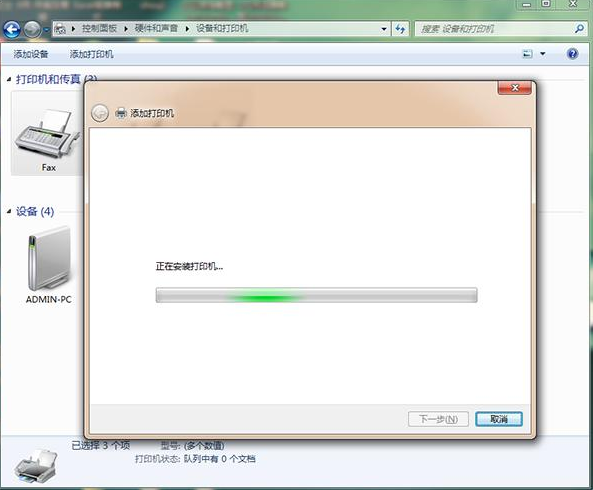The image size is (593, 490).
Task: Select 控制面板 in the breadcrumb
Action: [99, 28]
